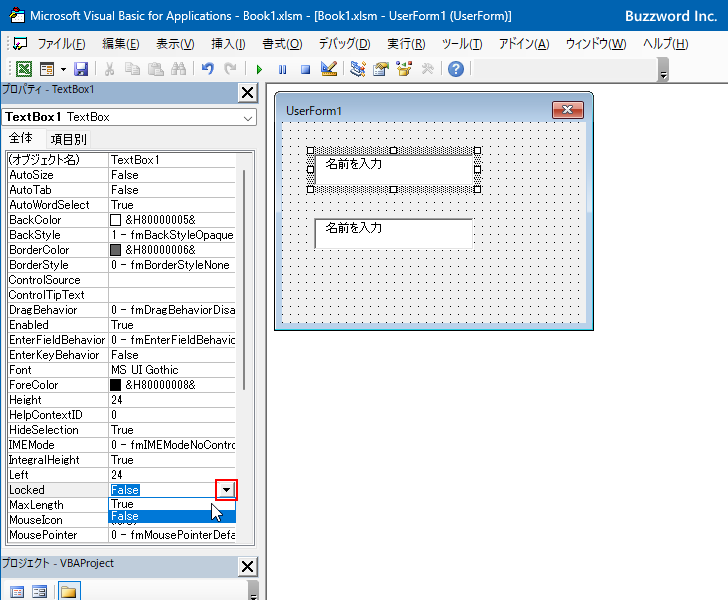Open the 書式(O) menu
The height and width of the screenshot is (600, 728).
[x=282, y=44]
